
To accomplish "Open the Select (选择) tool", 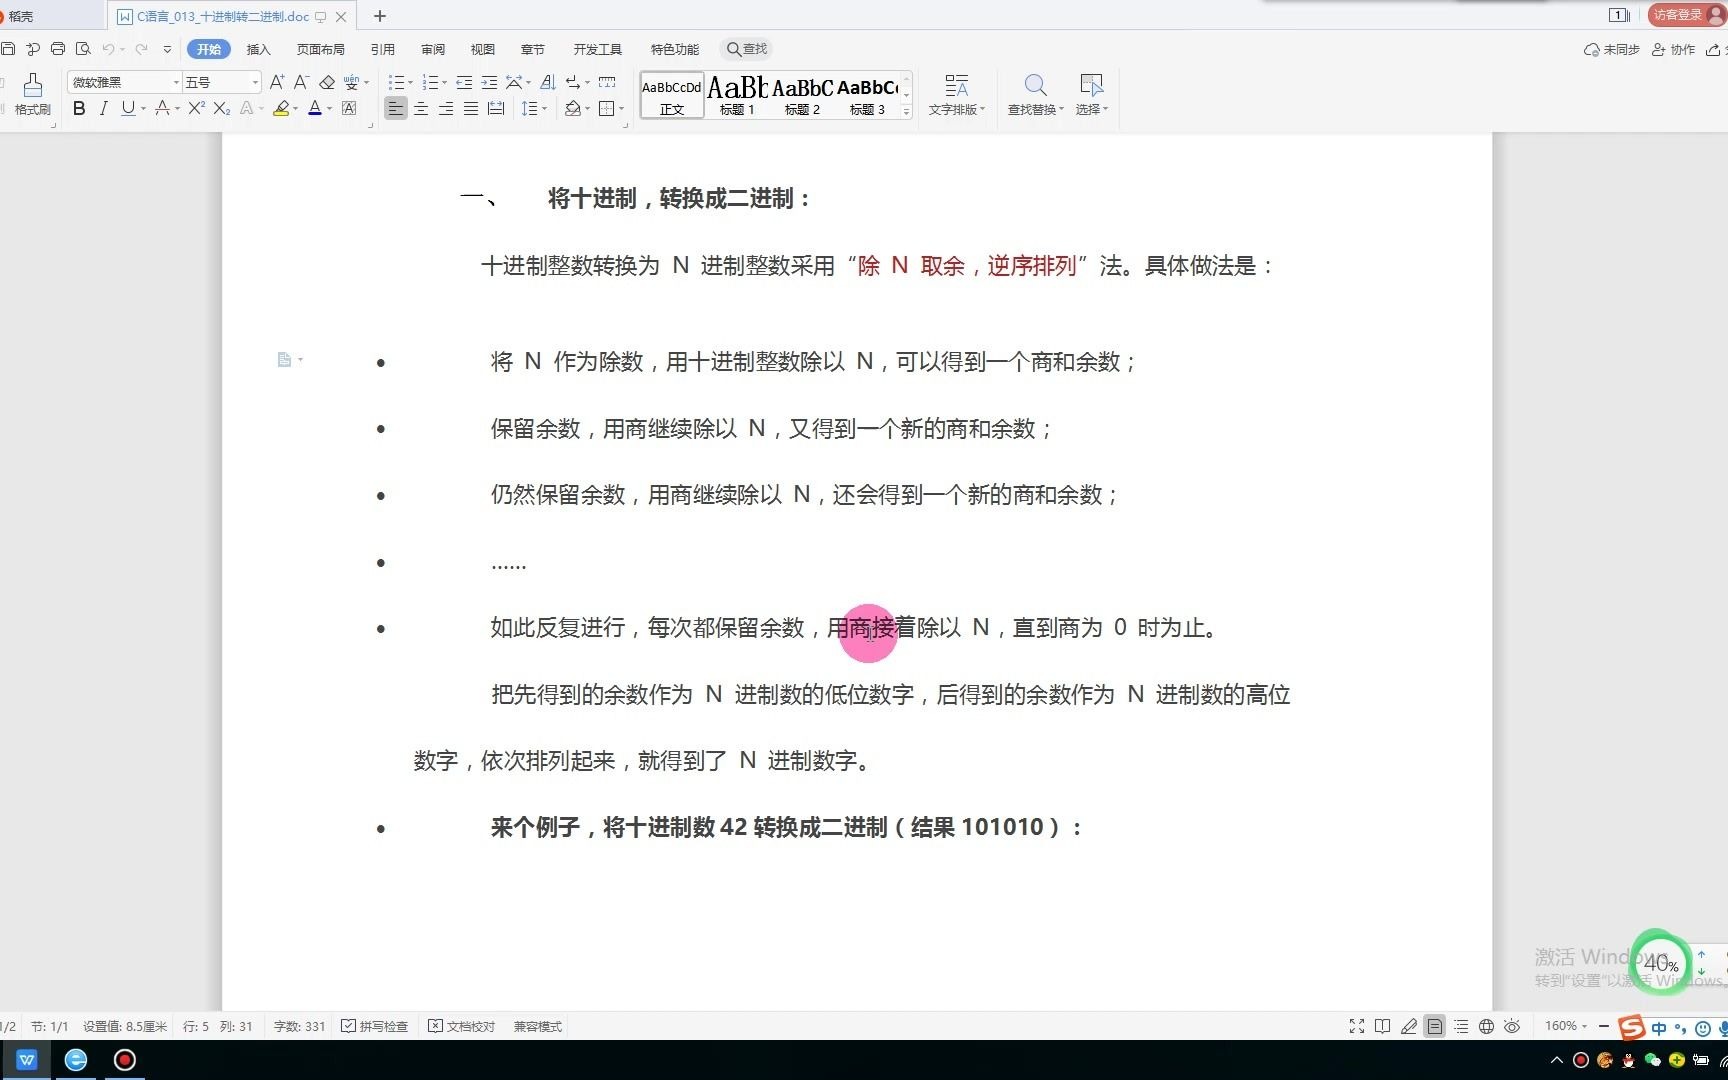I will pyautogui.click(x=1091, y=95).
